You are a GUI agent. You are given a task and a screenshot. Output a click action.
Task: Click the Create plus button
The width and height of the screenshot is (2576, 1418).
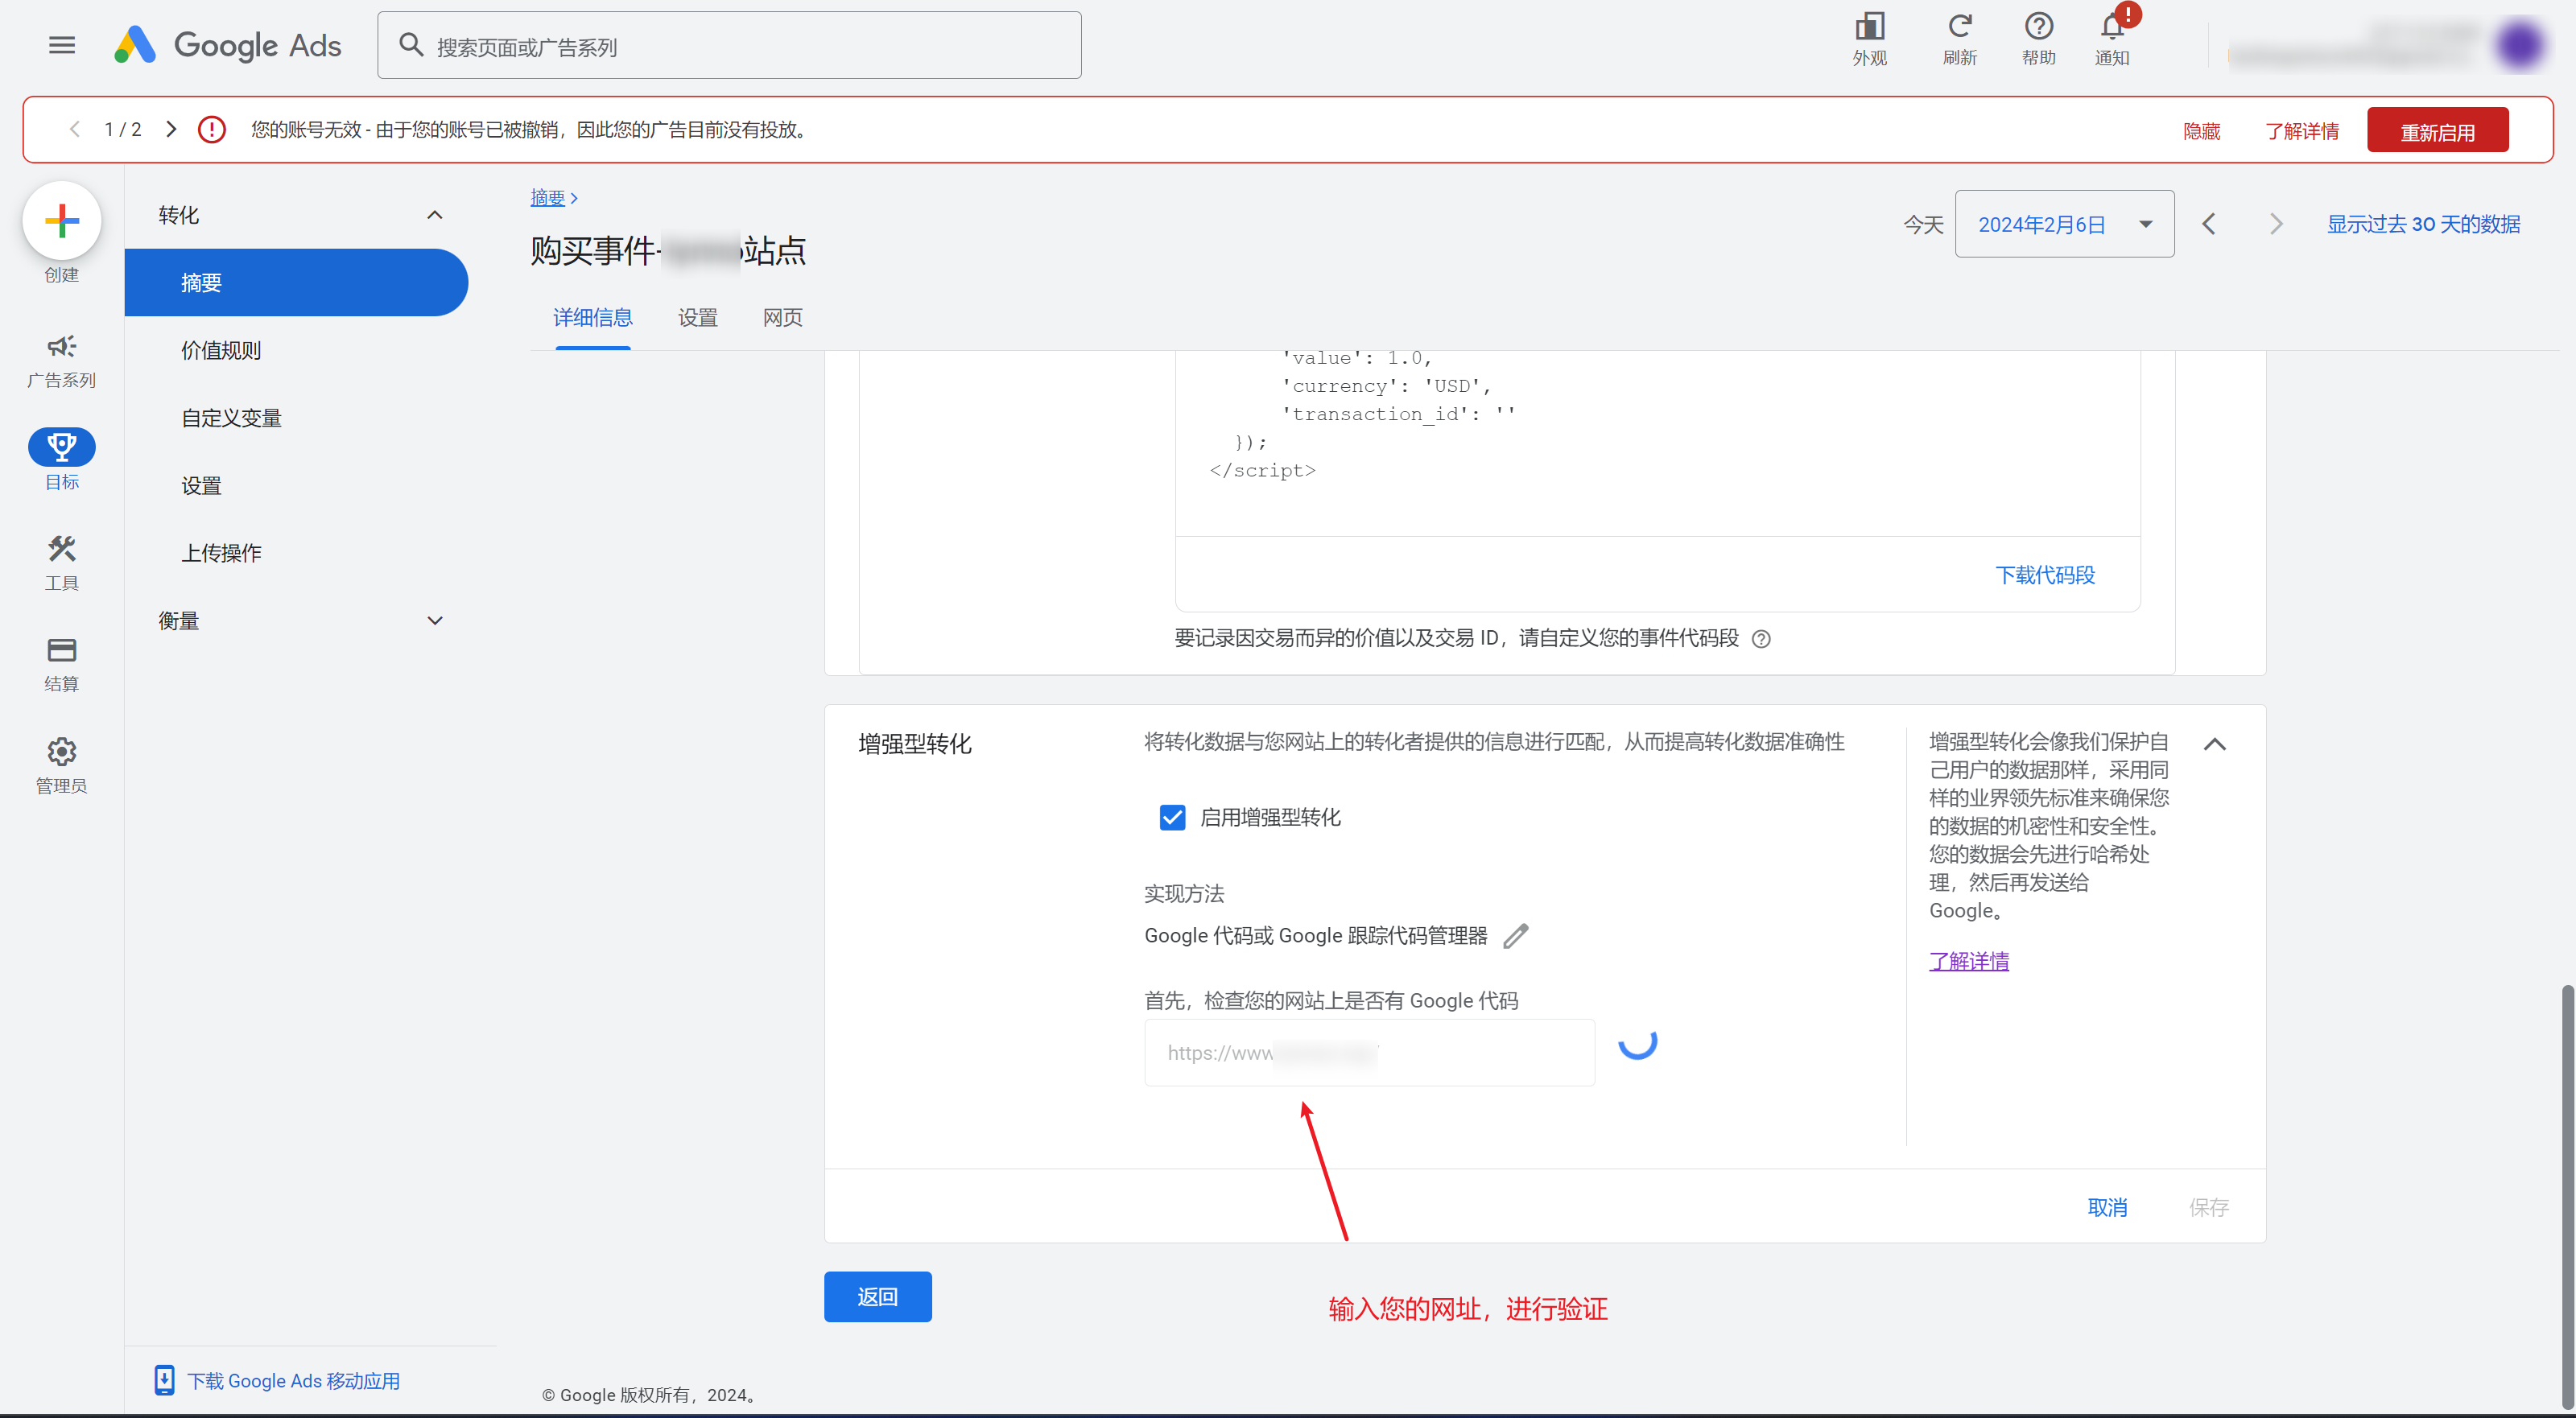[62, 220]
